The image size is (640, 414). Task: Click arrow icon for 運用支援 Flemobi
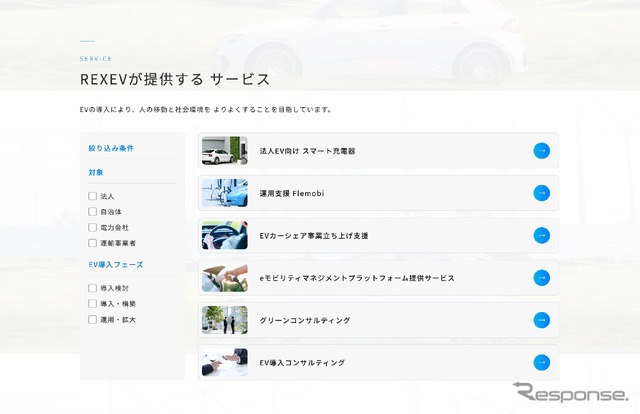pyautogui.click(x=541, y=193)
